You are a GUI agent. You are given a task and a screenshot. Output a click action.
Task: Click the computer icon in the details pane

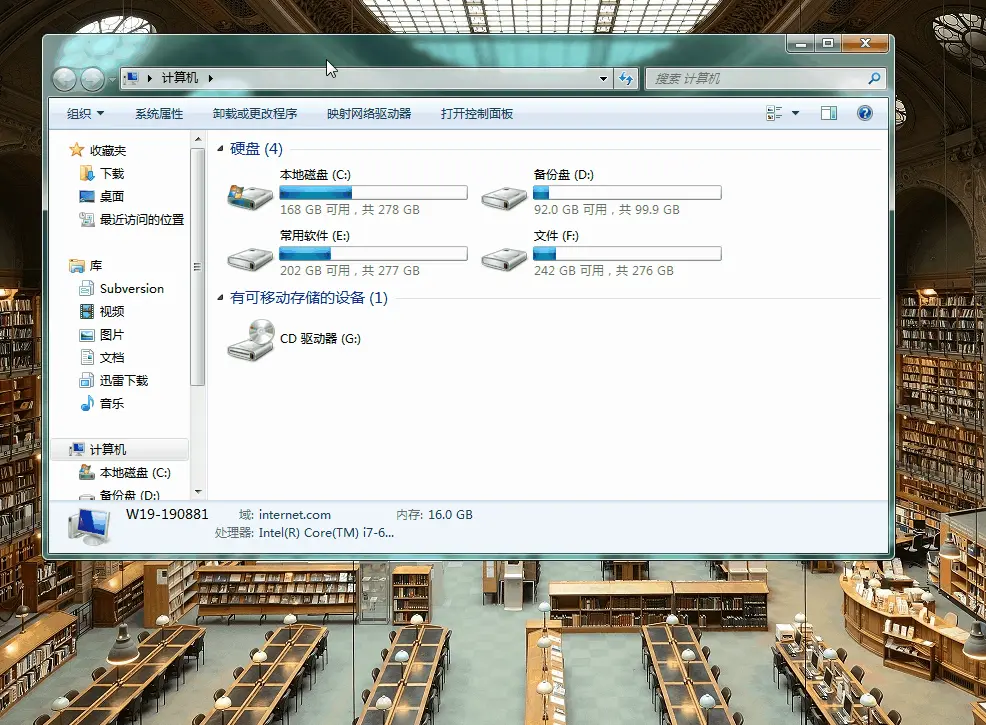click(x=89, y=525)
